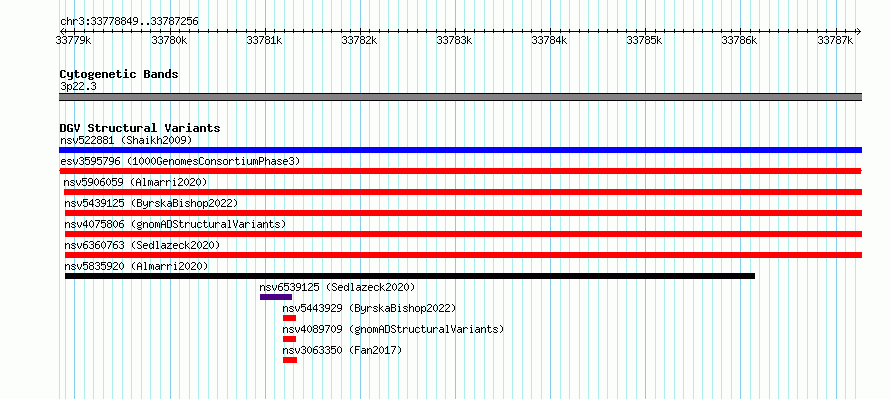The image size is (890, 399).
Task: Click the chr3:33778849..33787256 region label
Action: pyautogui.click(x=129, y=22)
